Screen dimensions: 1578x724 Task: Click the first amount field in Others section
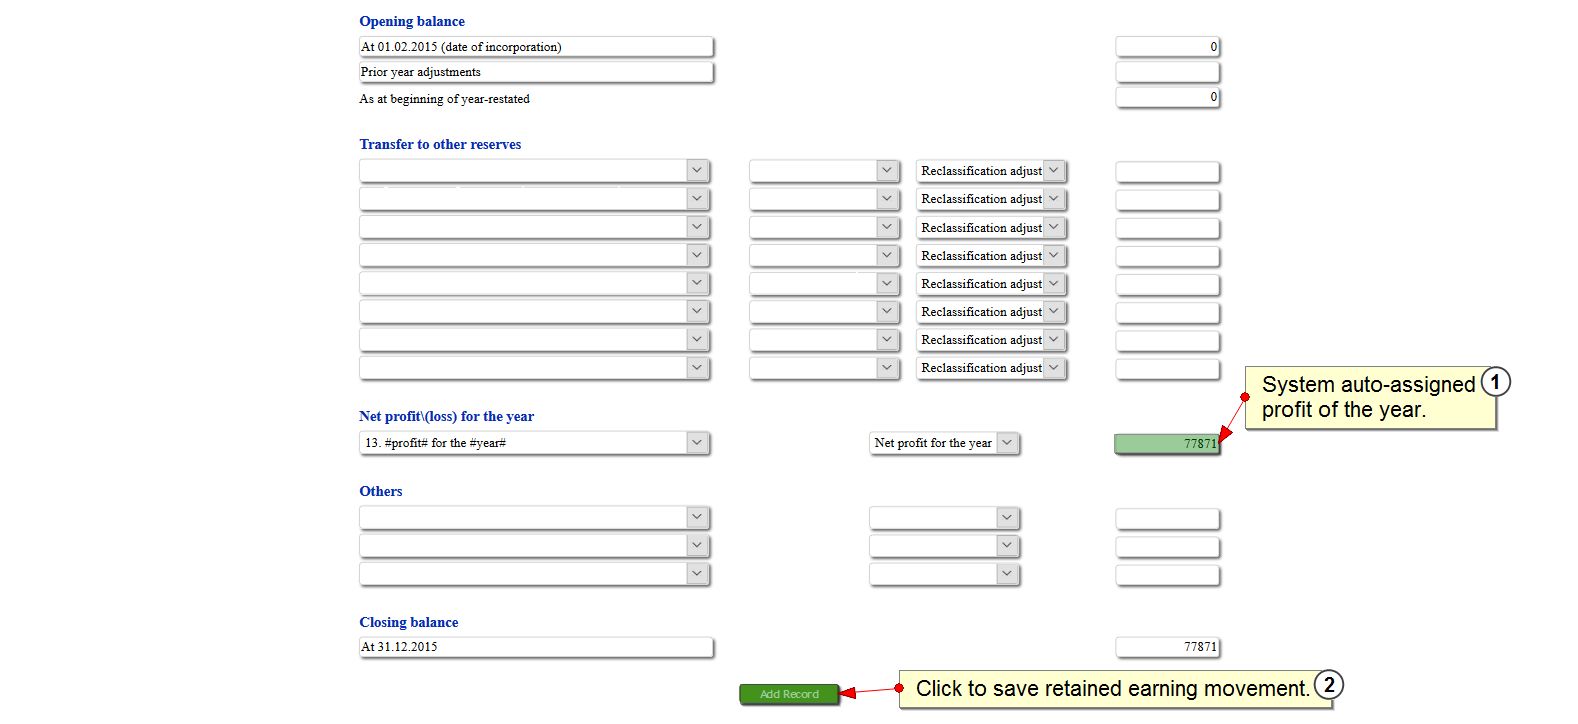(1167, 519)
